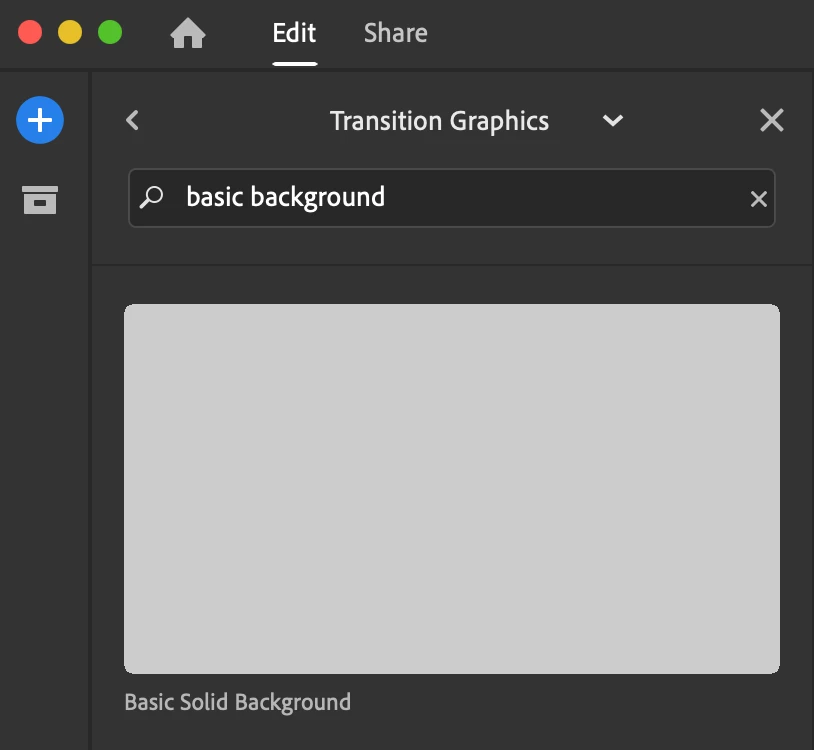Screen dimensions: 814x750
Task: Open the Share tab
Action: [395, 34]
